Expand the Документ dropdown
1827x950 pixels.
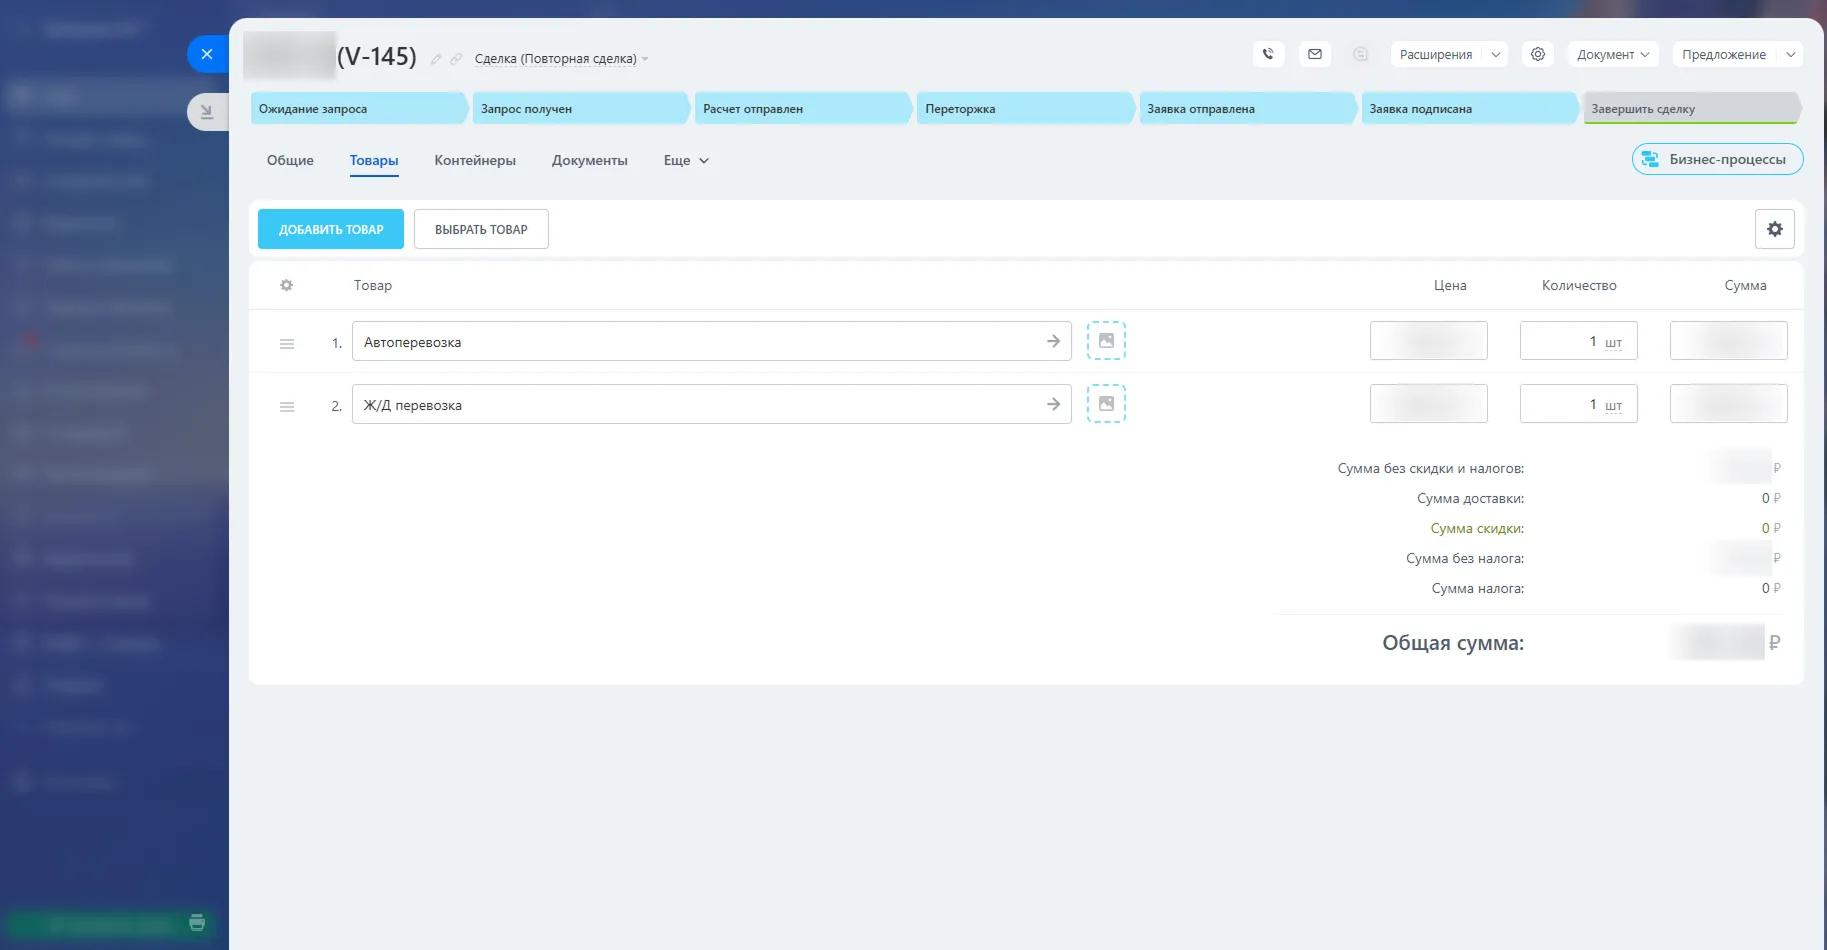[x=1612, y=54]
